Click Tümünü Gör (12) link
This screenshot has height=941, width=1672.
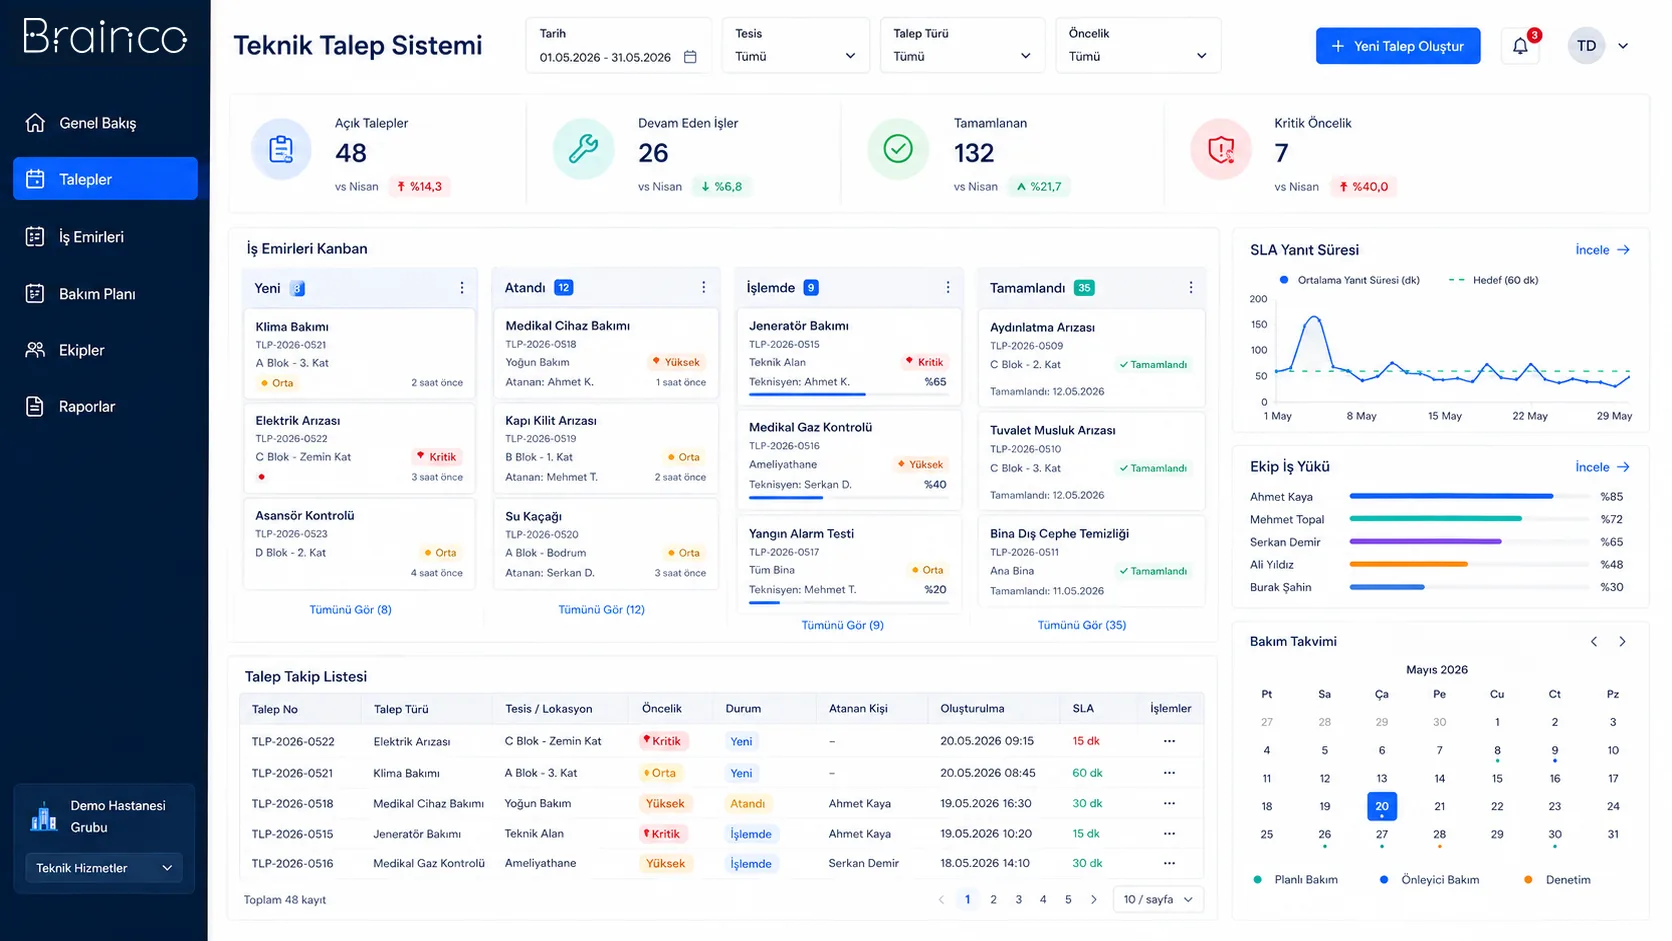(601, 609)
